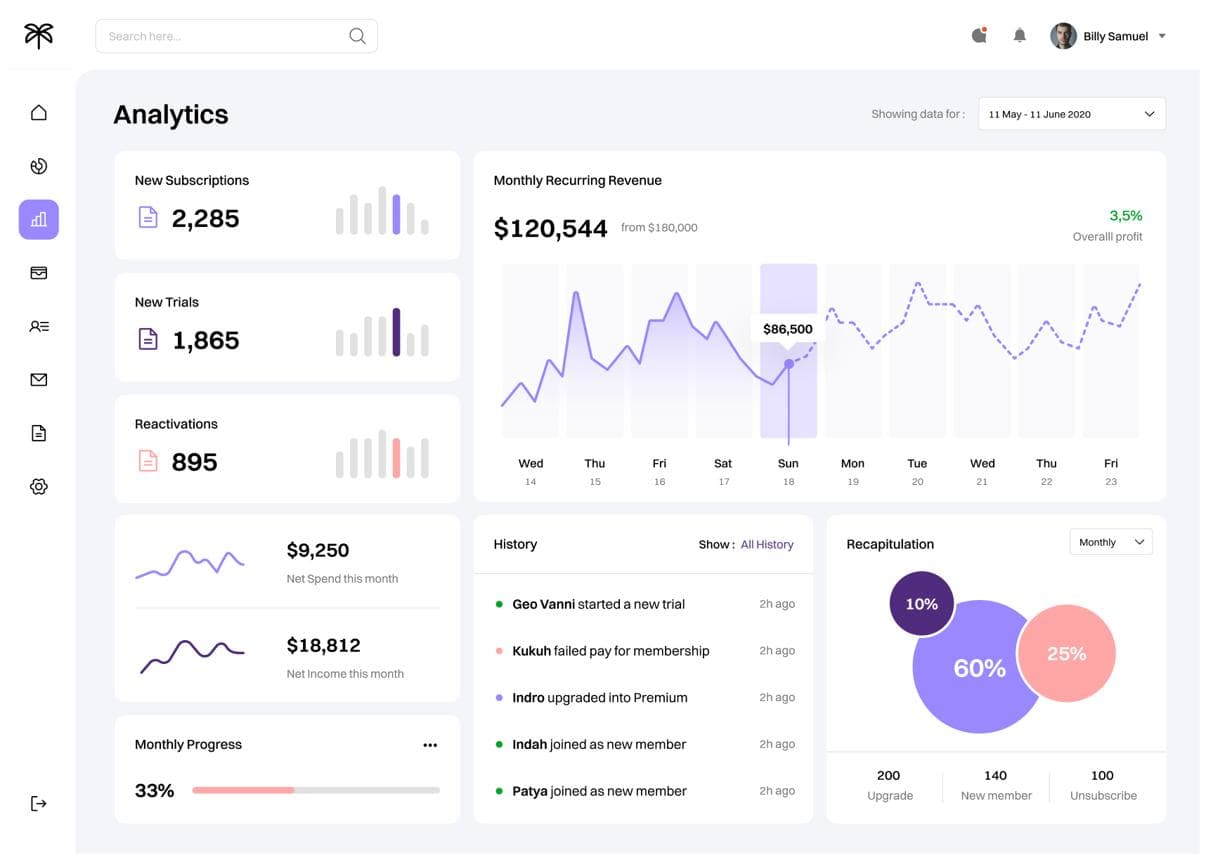Click the Sun 18 chart data point
This screenshot has width=1206, height=860.
[x=788, y=364]
